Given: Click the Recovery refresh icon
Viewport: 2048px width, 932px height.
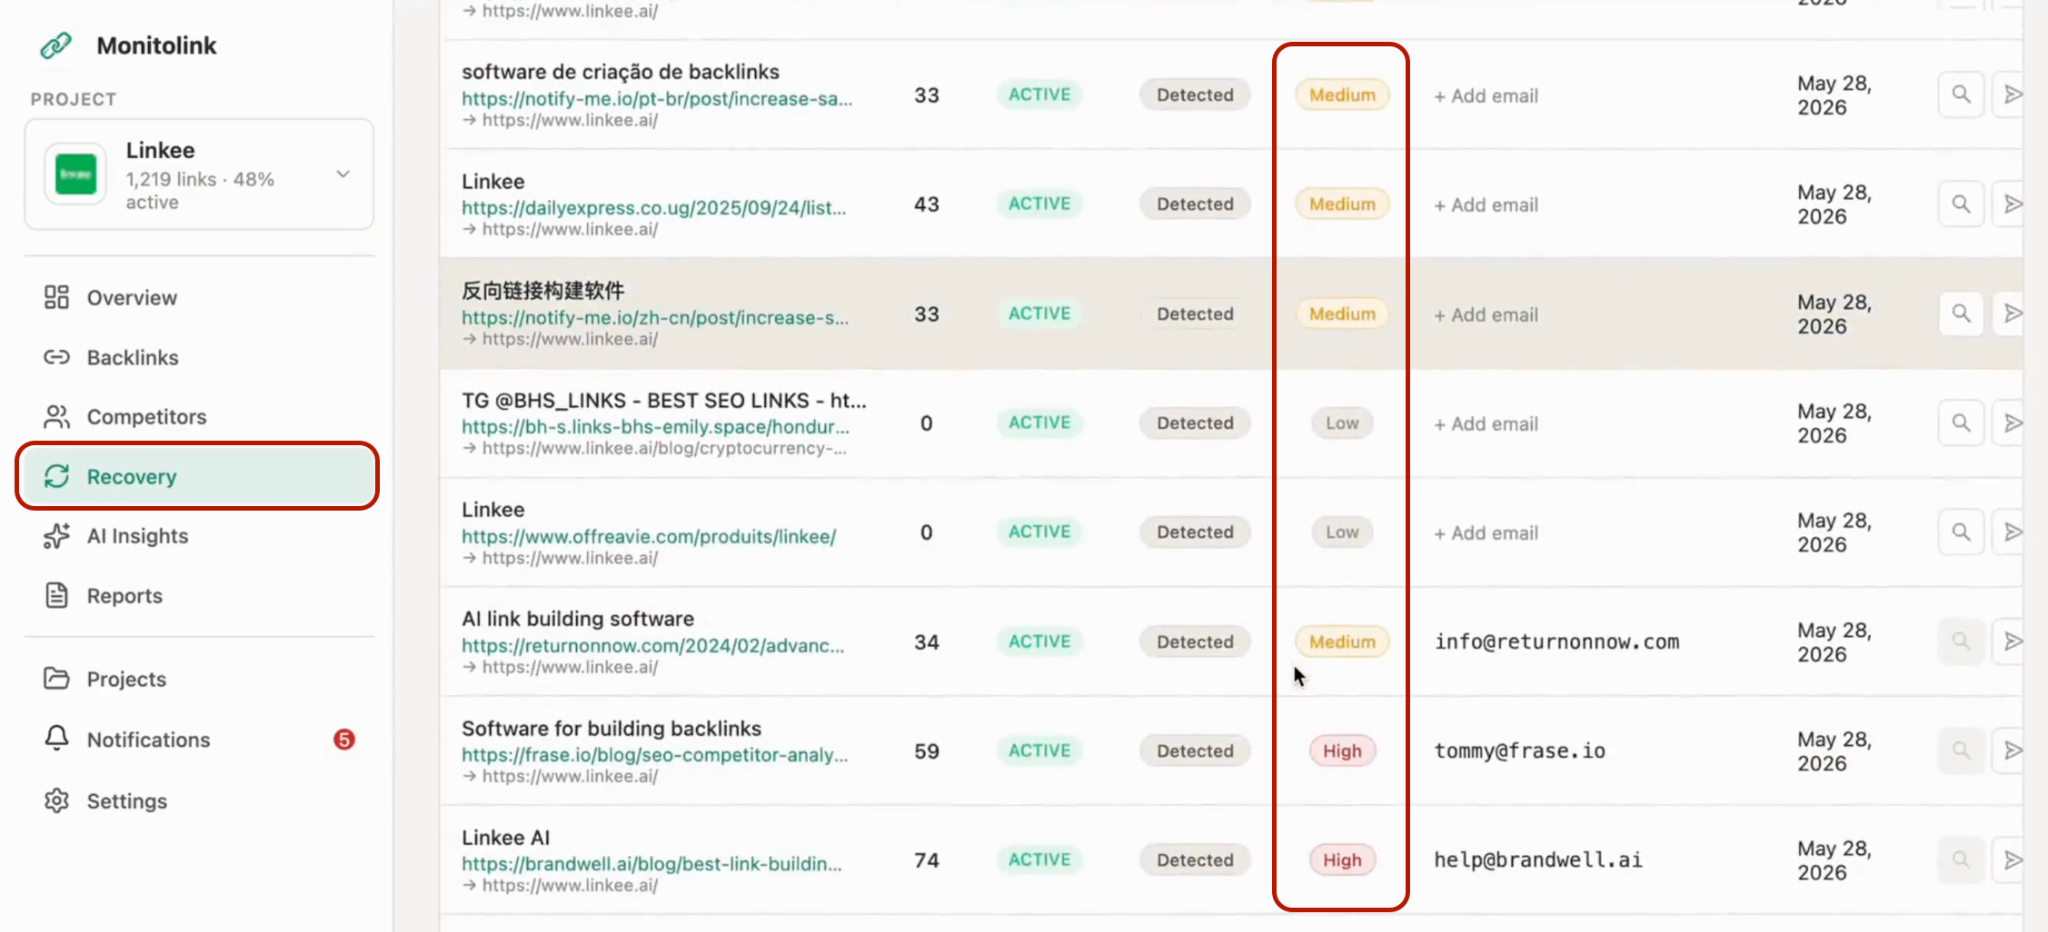Looking at the screenshot, I should coord(57,476).
